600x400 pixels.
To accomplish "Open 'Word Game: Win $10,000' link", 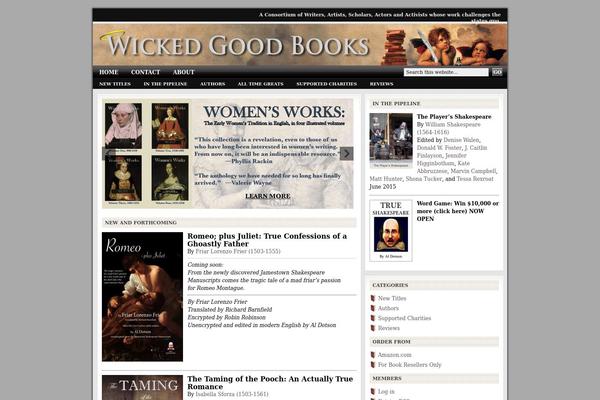I will 458,211.
